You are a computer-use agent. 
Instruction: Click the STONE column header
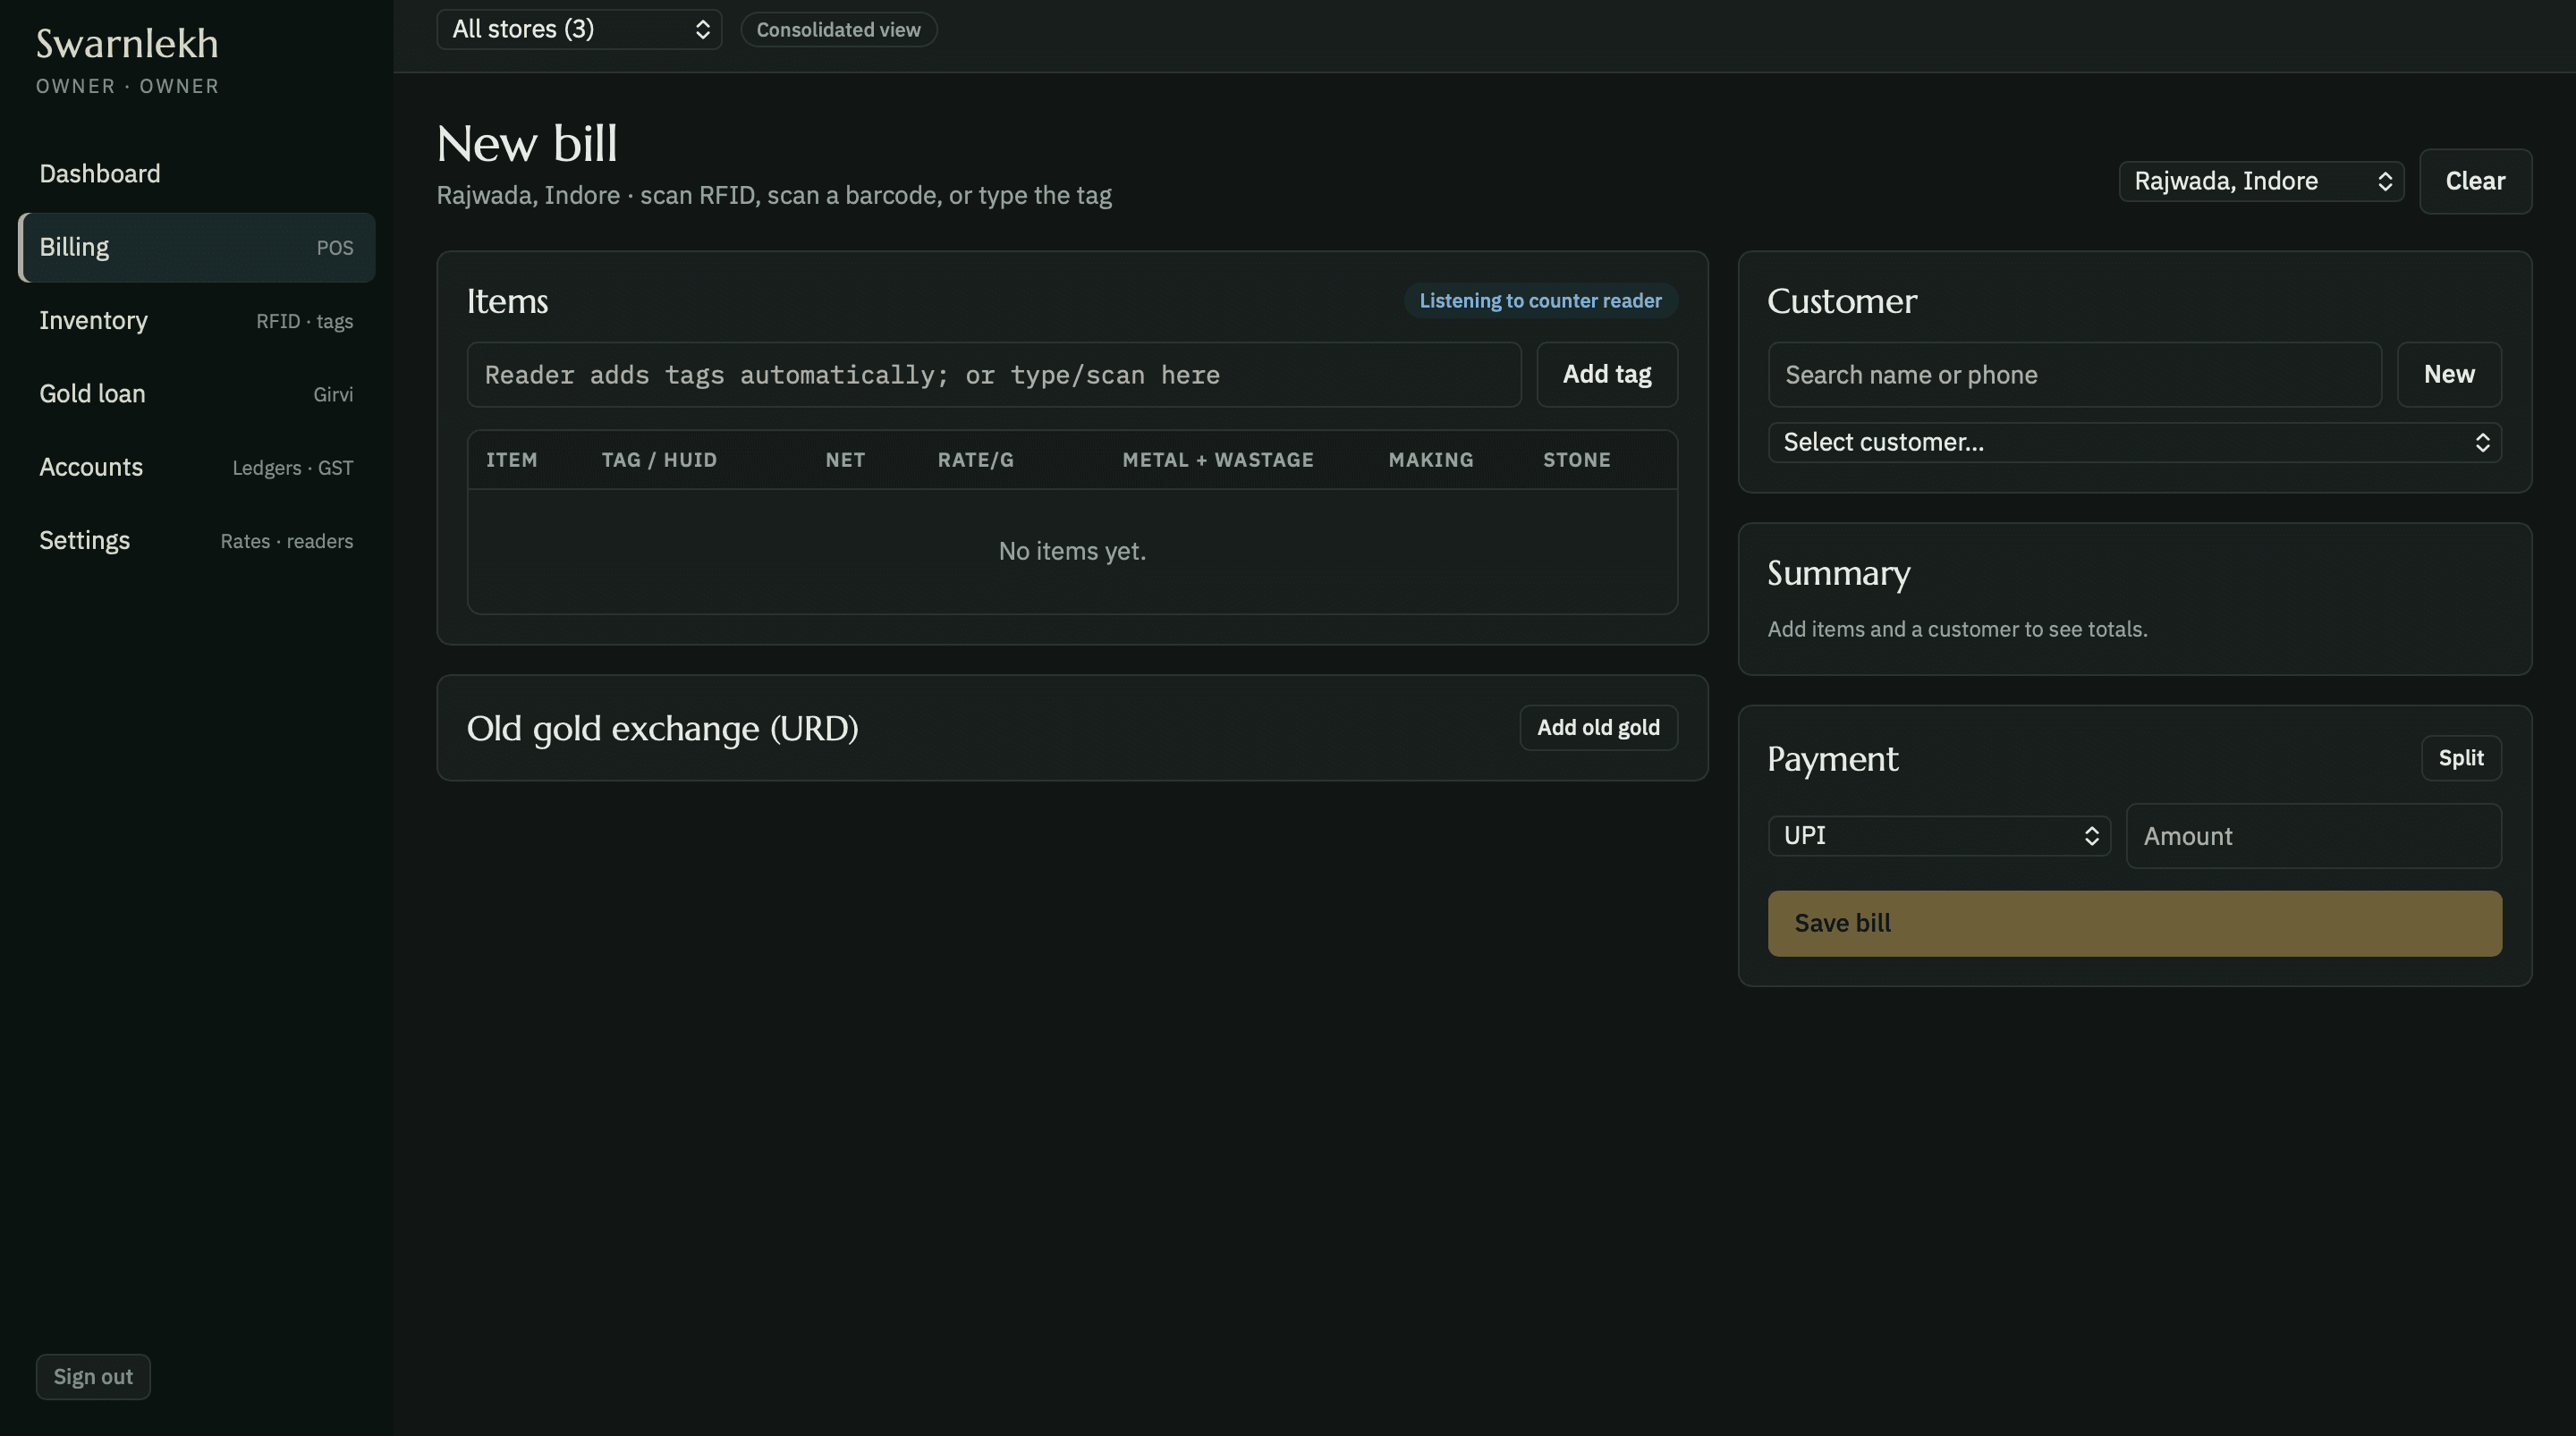[x=1576, y=460]
